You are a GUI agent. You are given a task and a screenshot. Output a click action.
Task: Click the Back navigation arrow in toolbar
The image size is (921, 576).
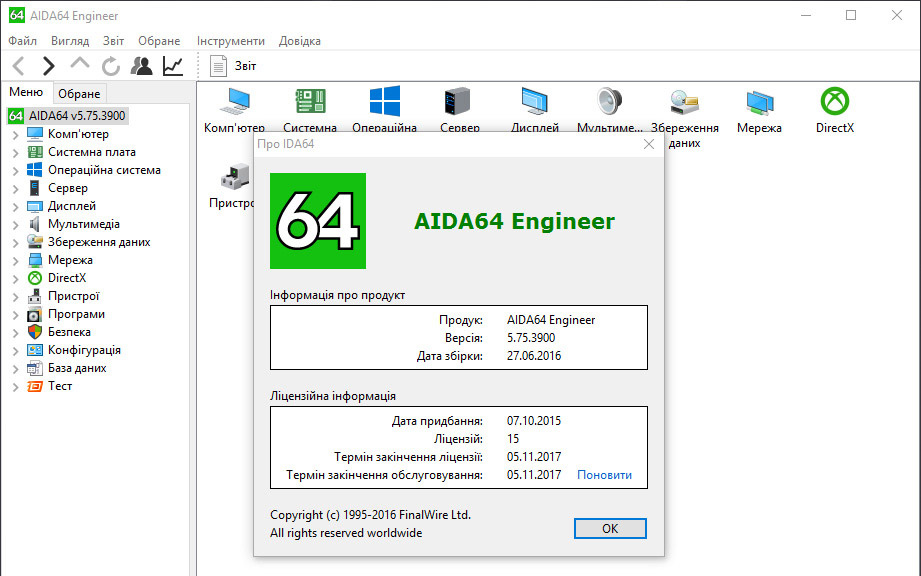(19, 66)
